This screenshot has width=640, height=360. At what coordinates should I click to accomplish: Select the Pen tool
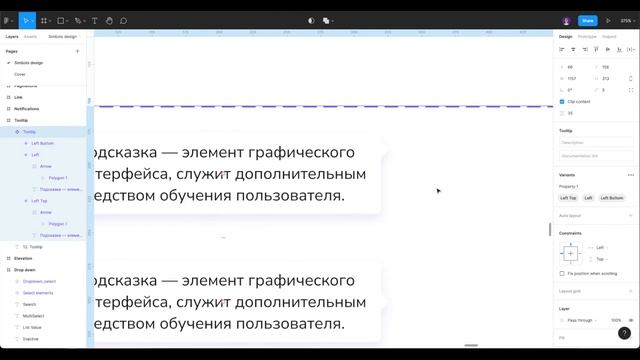click(79, 21)
